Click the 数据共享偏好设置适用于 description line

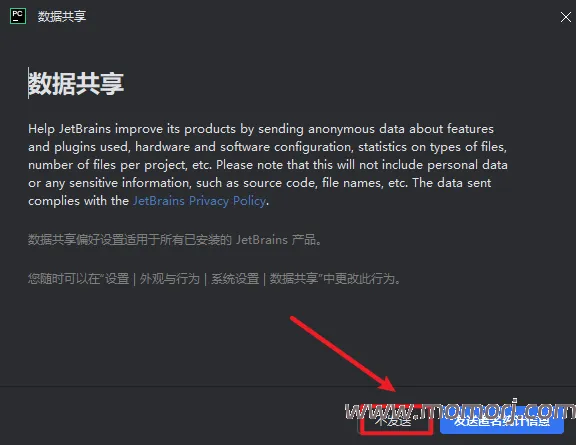175,240
